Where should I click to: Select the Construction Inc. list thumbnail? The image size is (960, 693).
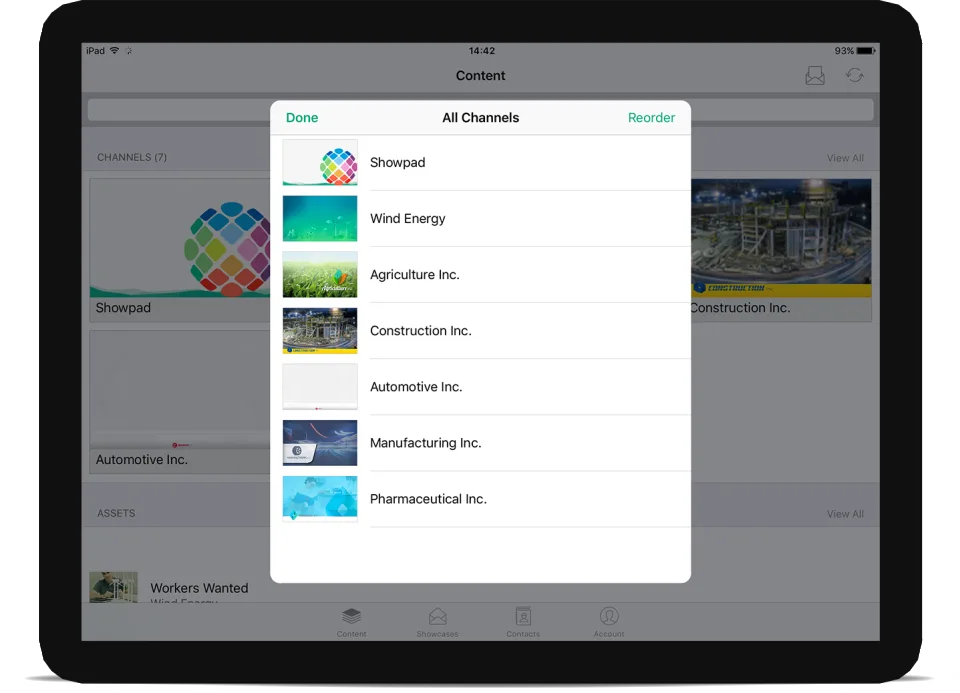320,331
